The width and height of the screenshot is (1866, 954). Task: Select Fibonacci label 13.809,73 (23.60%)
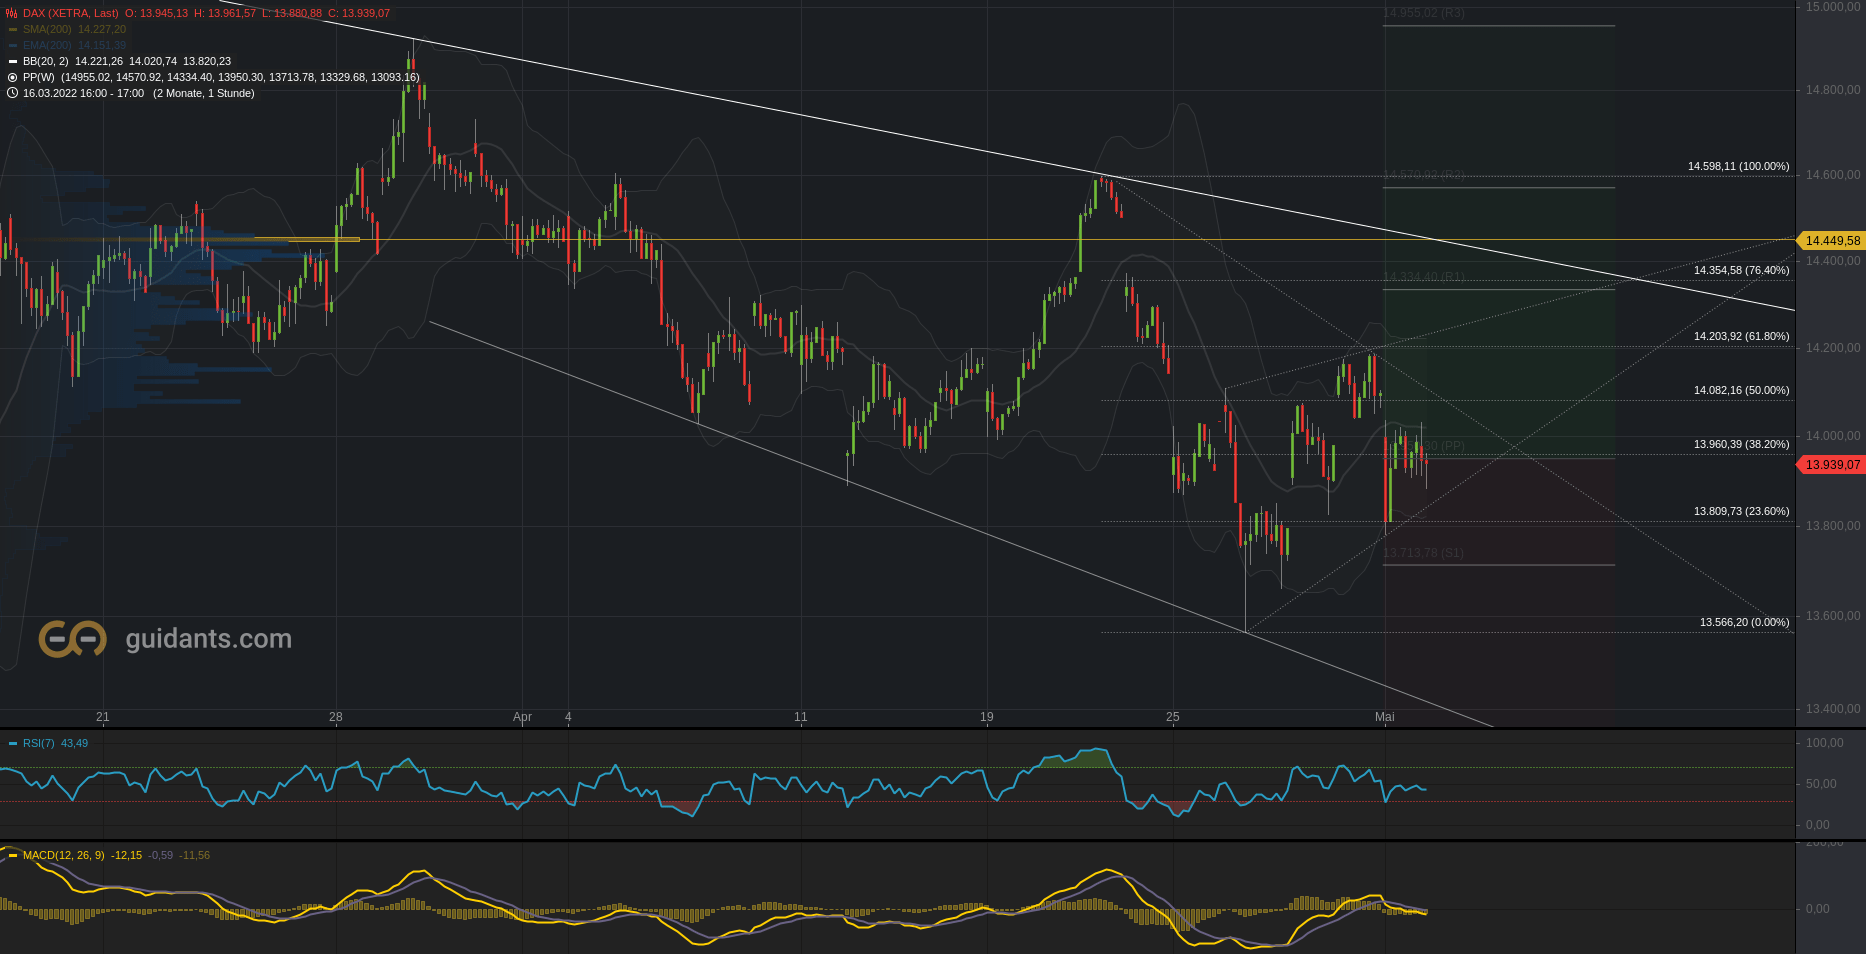(x=1742, y=511)
